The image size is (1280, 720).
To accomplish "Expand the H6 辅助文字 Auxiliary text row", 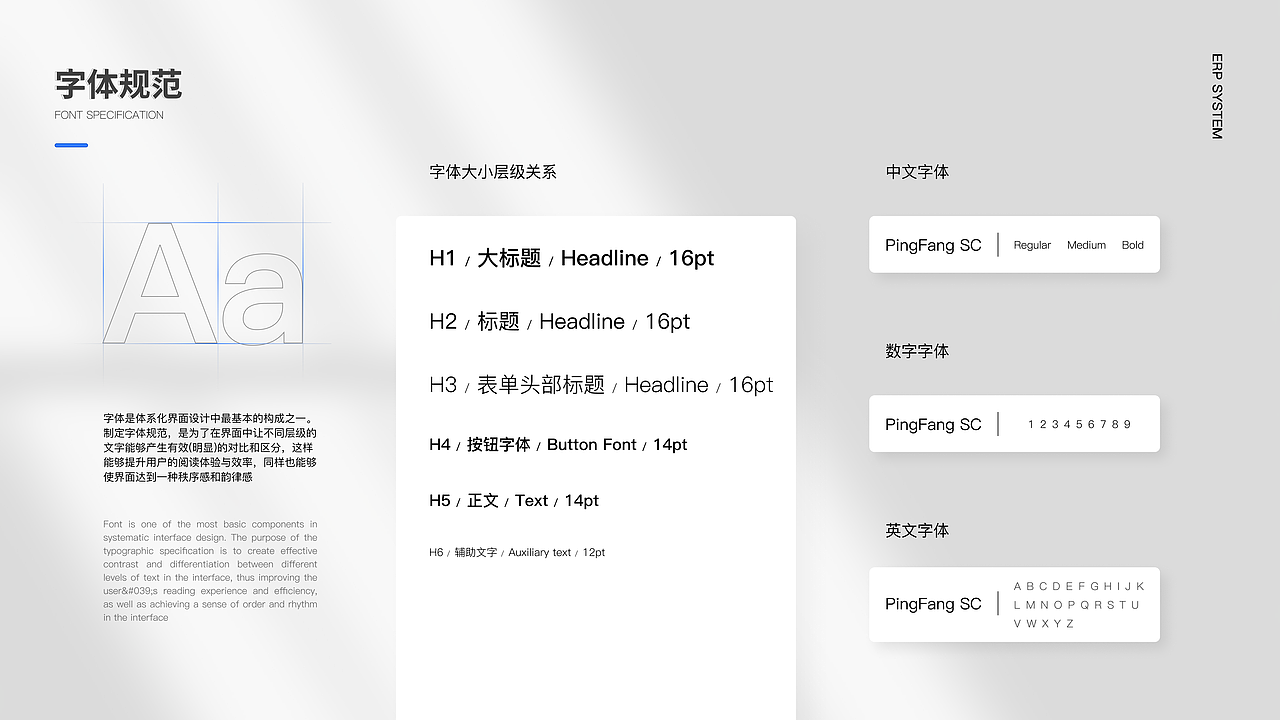I will [x=514, y=552].
